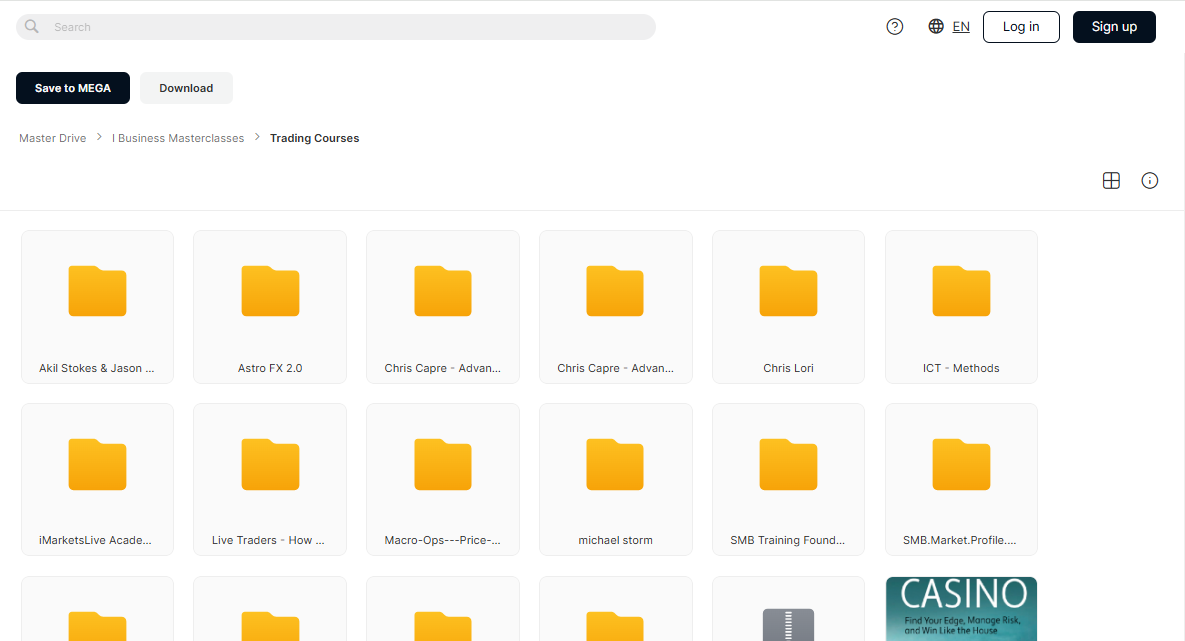This screenshot has width=1185, height=641.
Task: Open the Chris Lori folder
Action: point(788,307)
